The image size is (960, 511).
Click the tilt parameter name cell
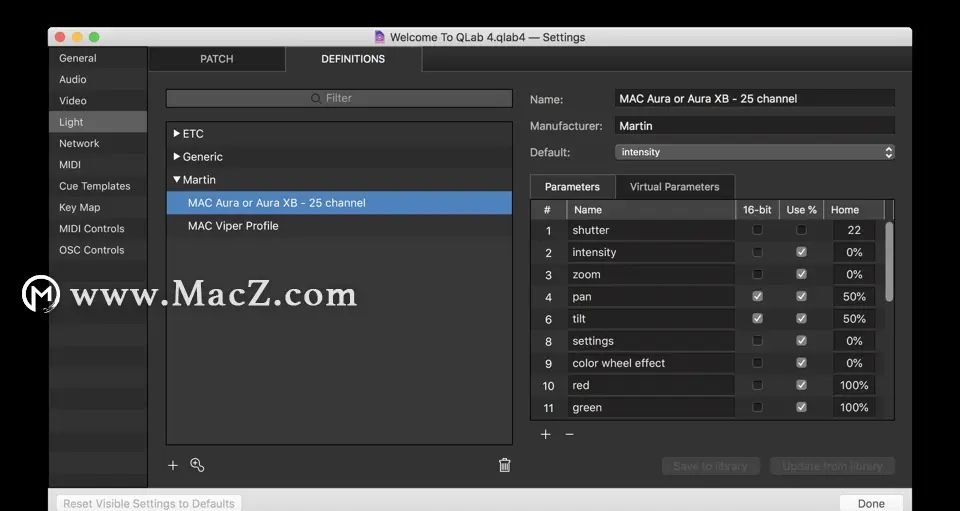[651, 318]
